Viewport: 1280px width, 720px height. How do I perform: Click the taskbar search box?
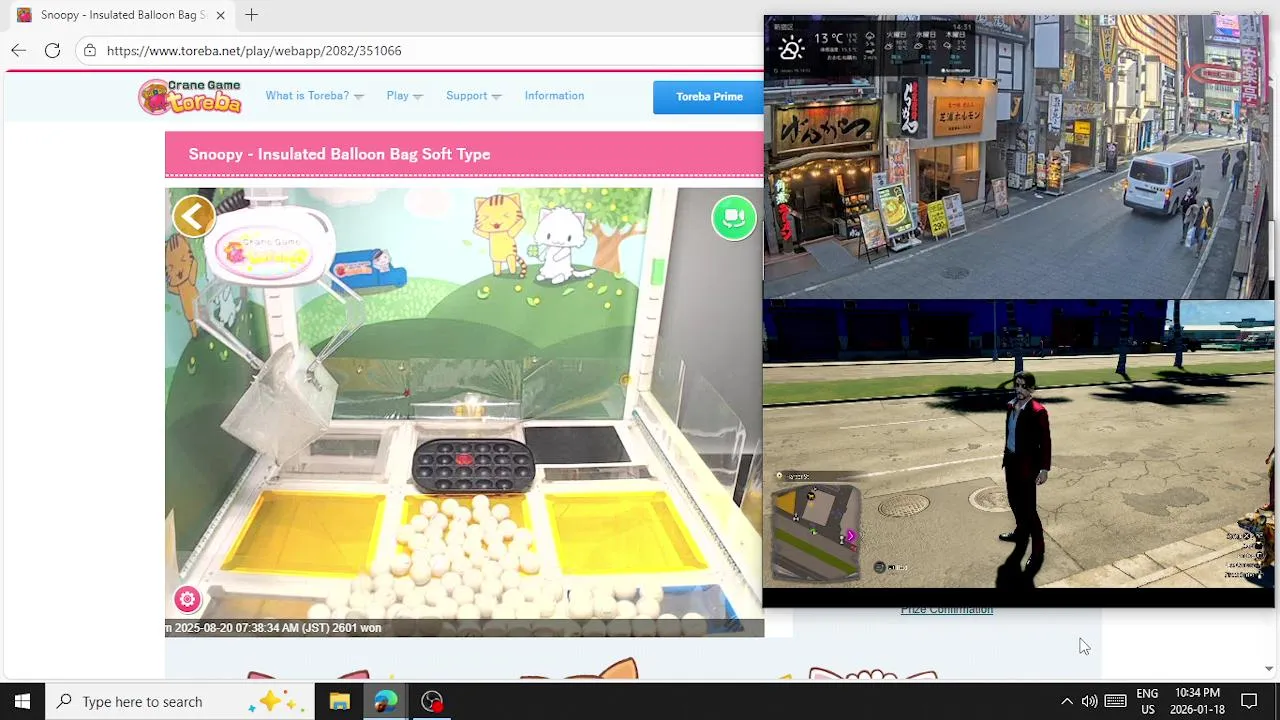pyautogui.click(x=179, y=701)
